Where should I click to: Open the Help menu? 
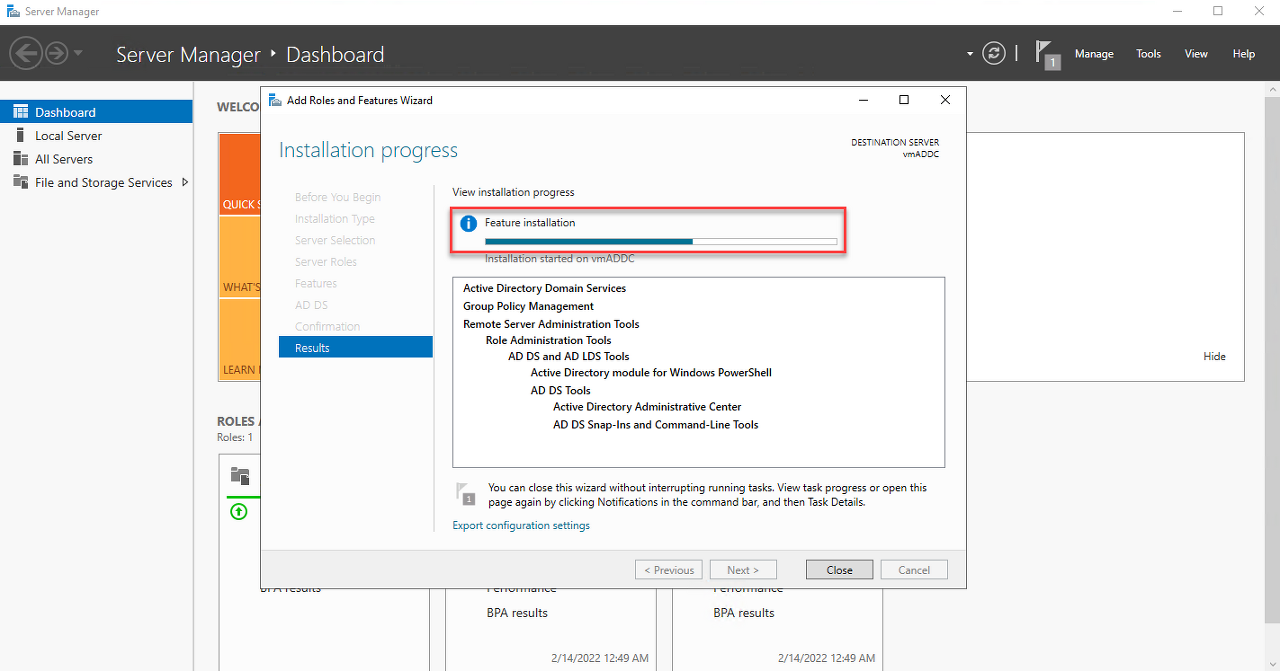click(x=1243, y=54)
